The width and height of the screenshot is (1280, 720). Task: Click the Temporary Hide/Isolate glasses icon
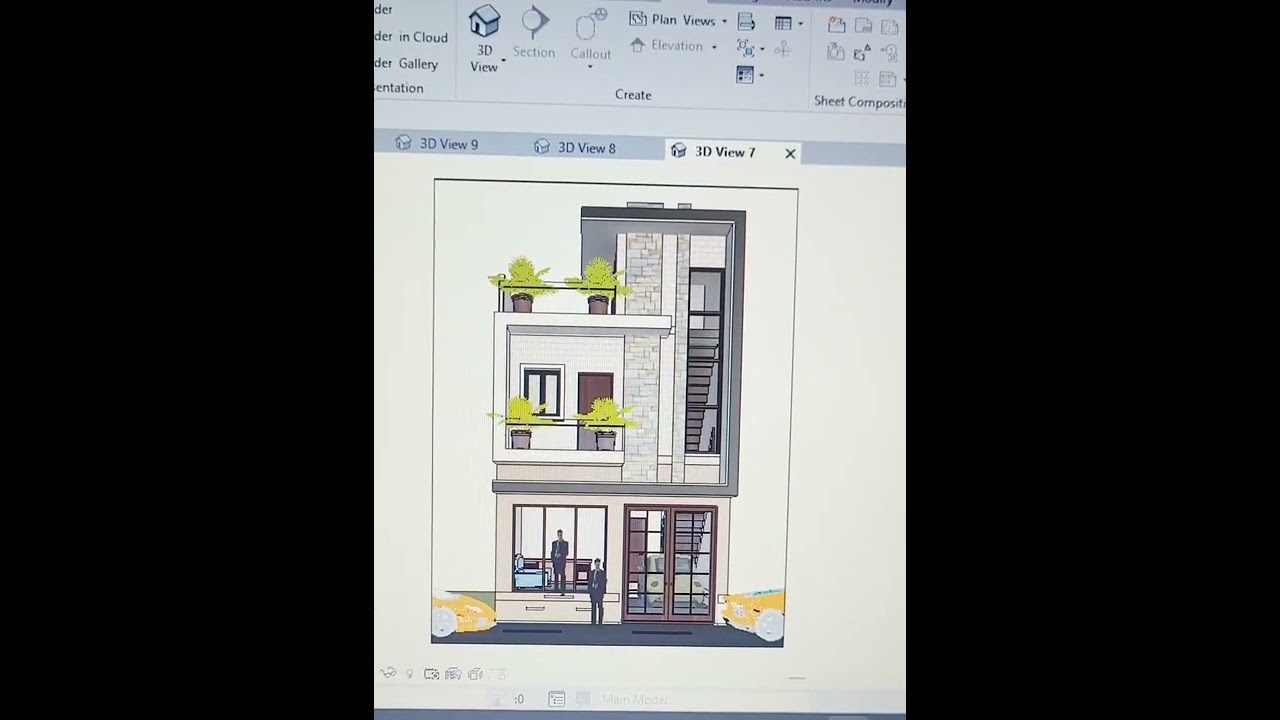pos(388,673)
